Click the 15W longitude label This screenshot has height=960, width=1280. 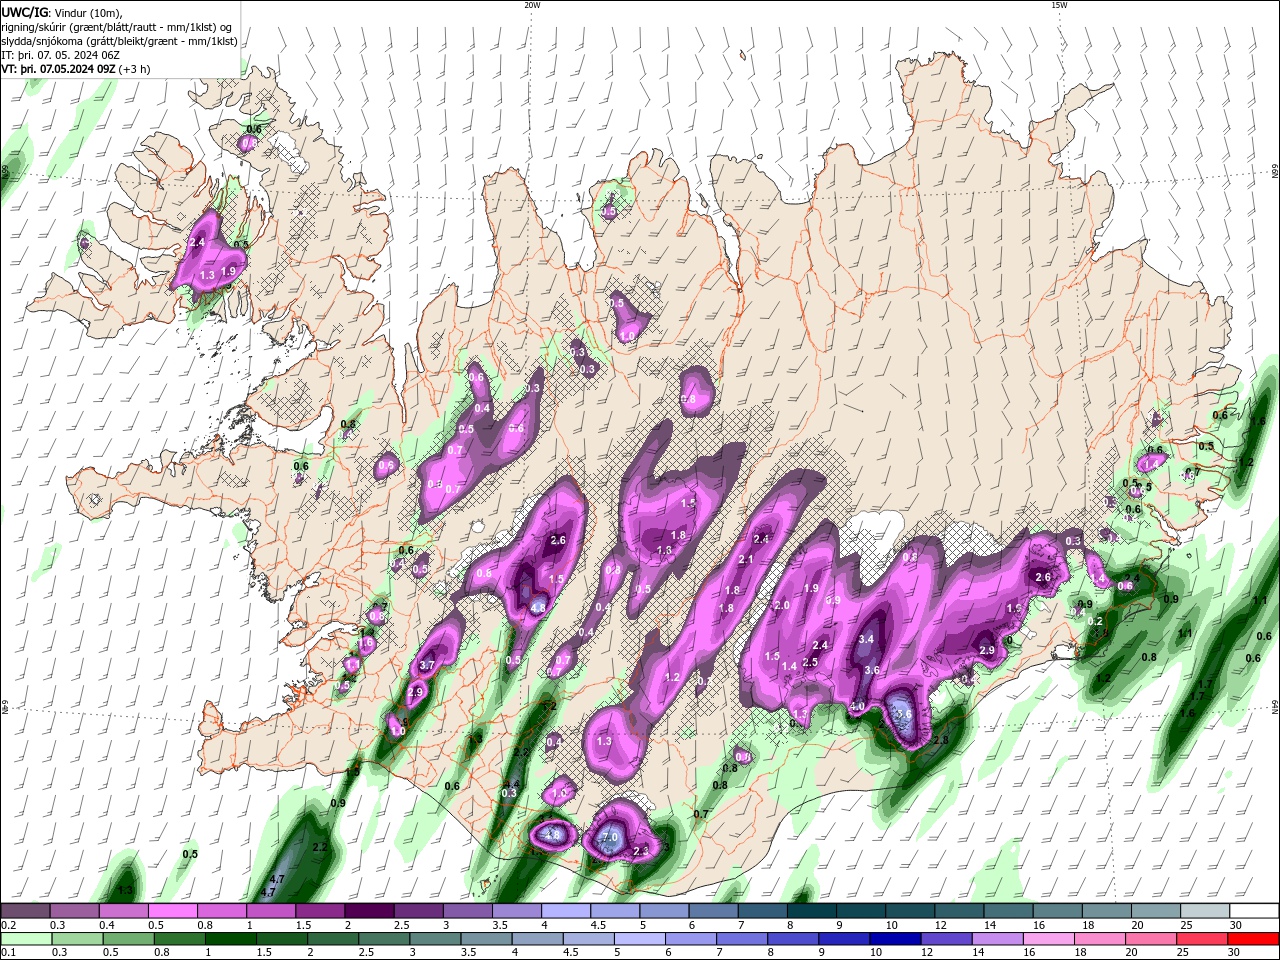[1059, 5]
